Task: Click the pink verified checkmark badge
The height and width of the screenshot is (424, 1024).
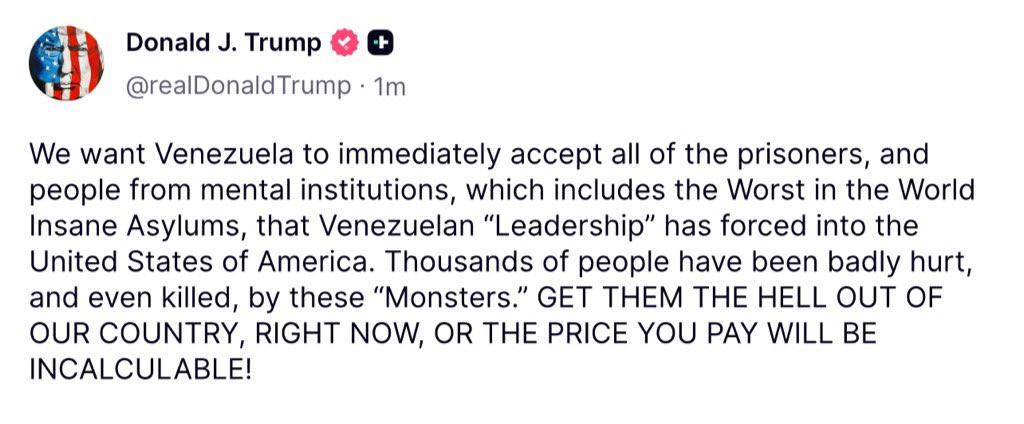Action: click(x=345, y=43)
